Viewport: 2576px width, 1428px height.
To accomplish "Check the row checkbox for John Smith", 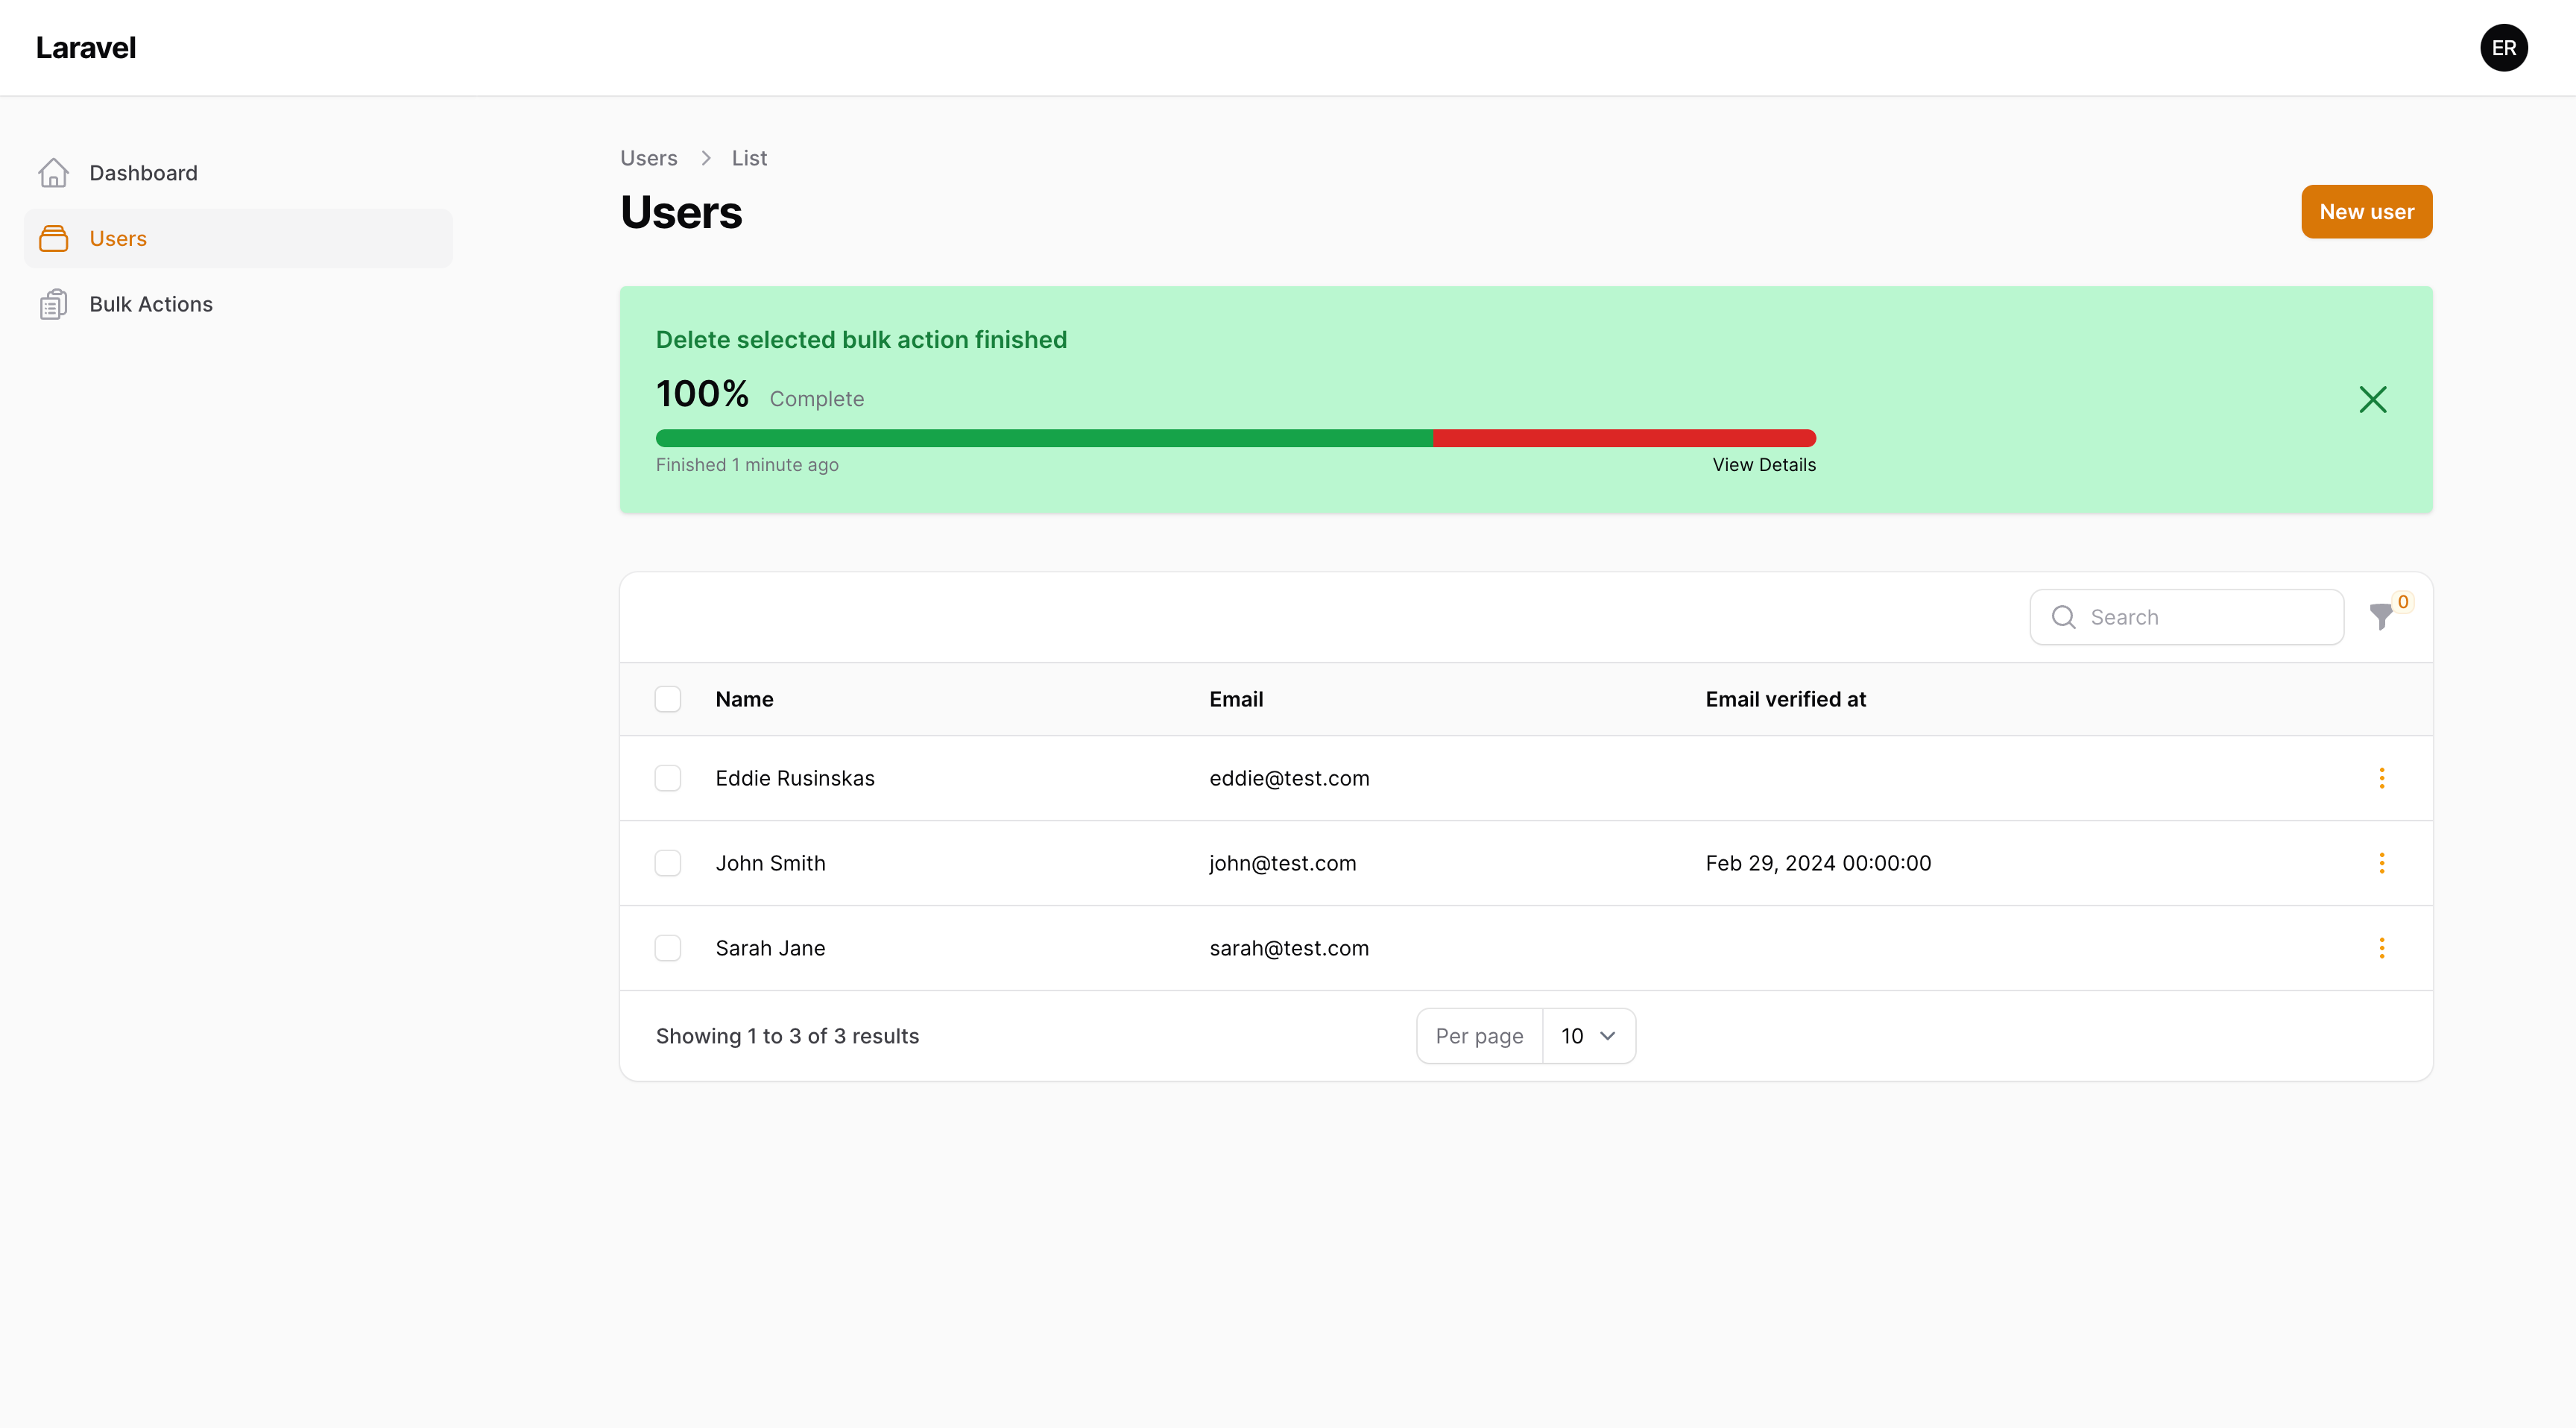I will pyautogui.click(x=668, y=863).
